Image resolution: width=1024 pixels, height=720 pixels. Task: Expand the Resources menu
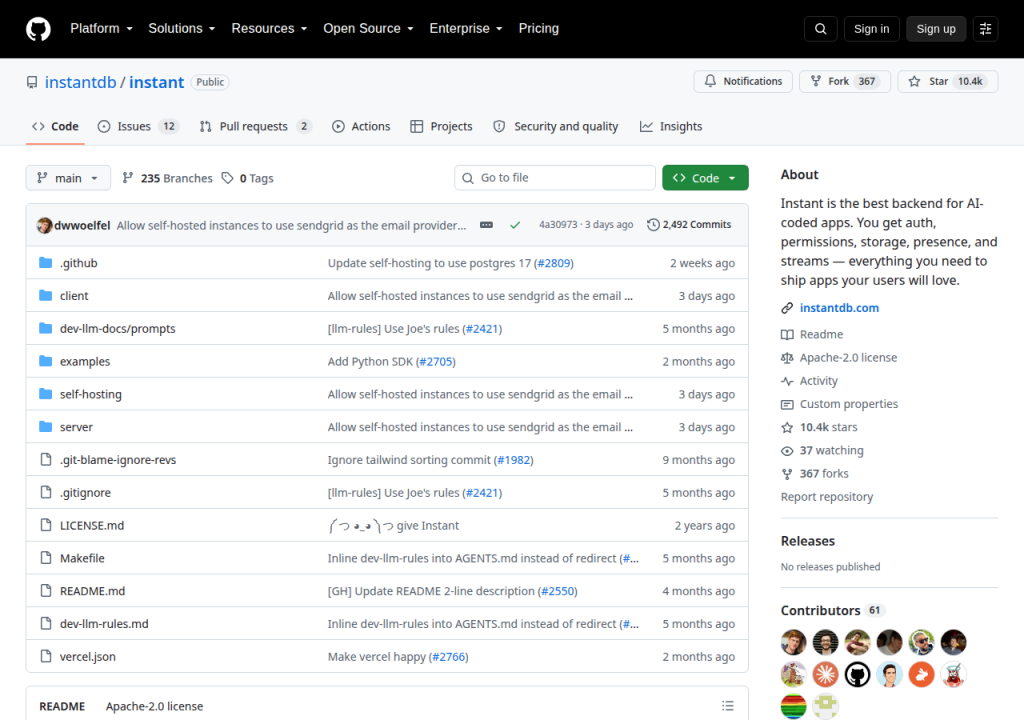[269, 29]
